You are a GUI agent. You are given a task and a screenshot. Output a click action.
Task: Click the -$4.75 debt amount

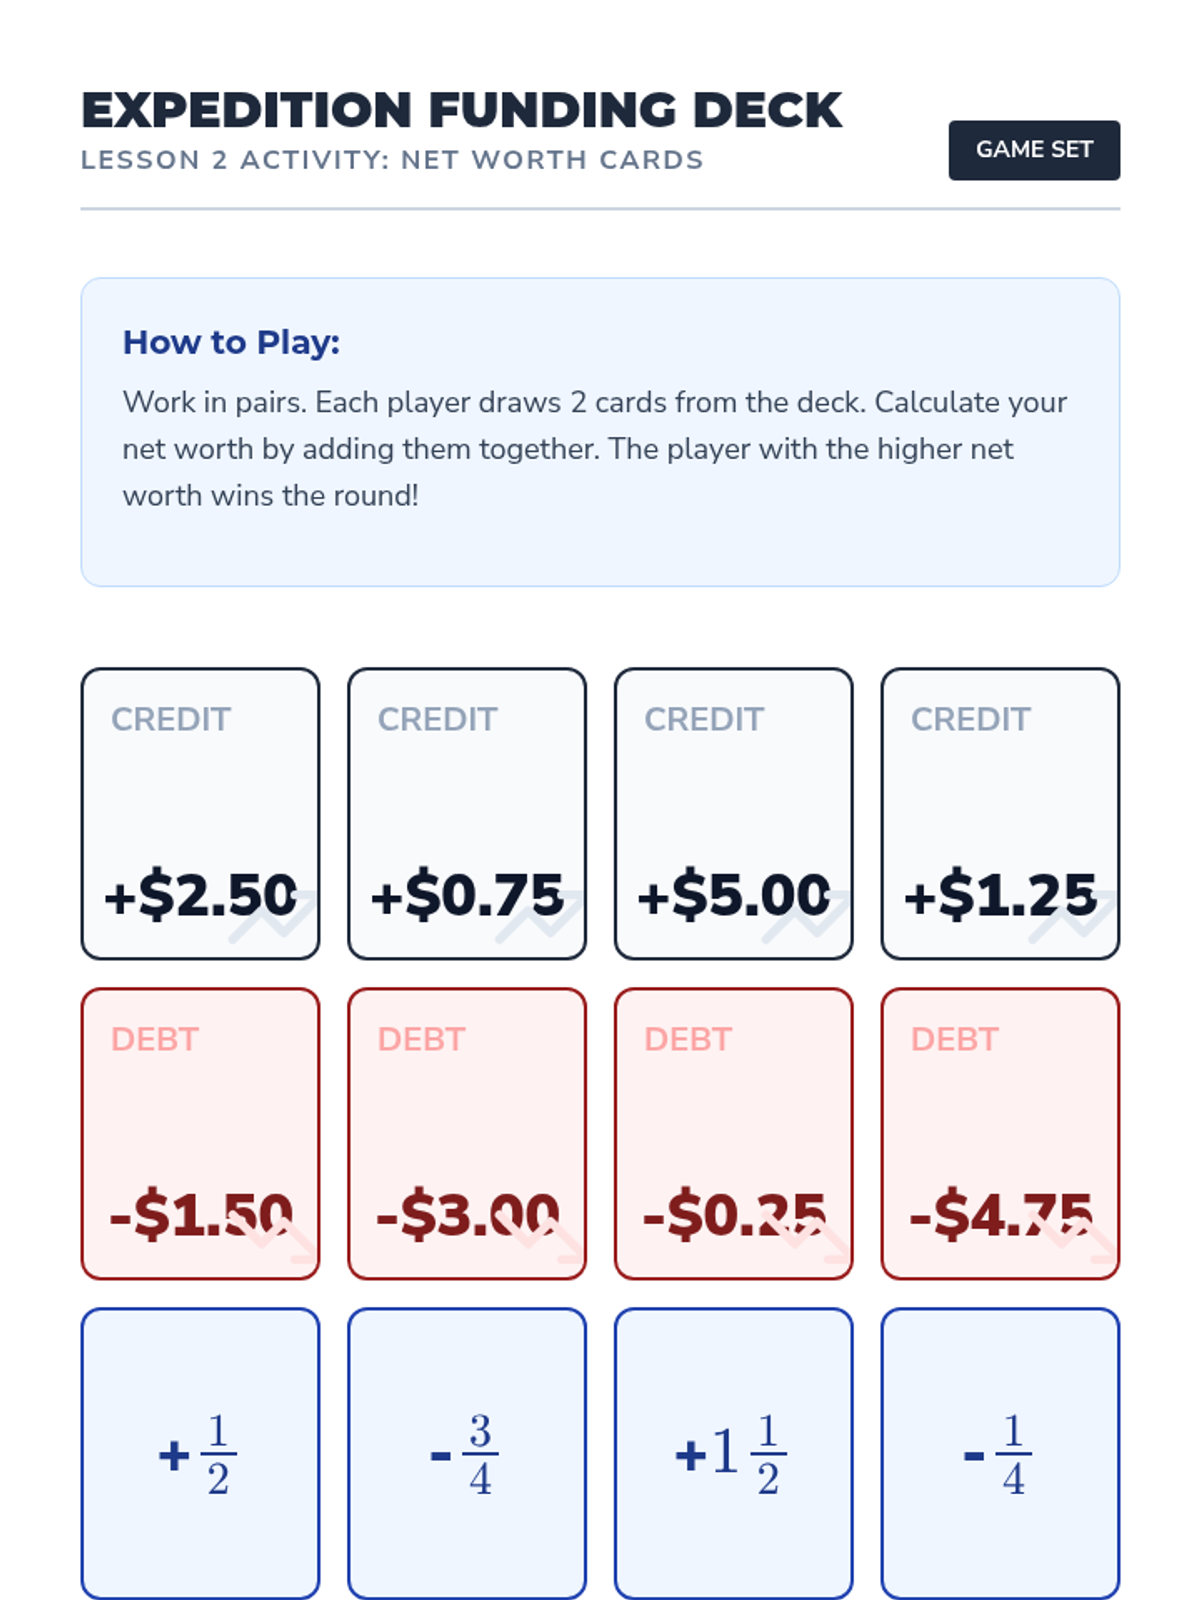(x=1000, y=1214)
